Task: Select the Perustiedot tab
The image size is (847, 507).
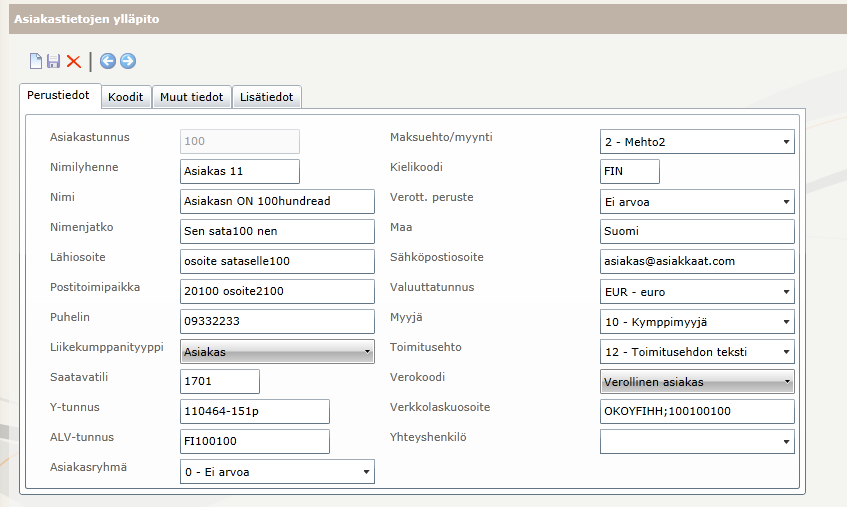Action: 58,96
